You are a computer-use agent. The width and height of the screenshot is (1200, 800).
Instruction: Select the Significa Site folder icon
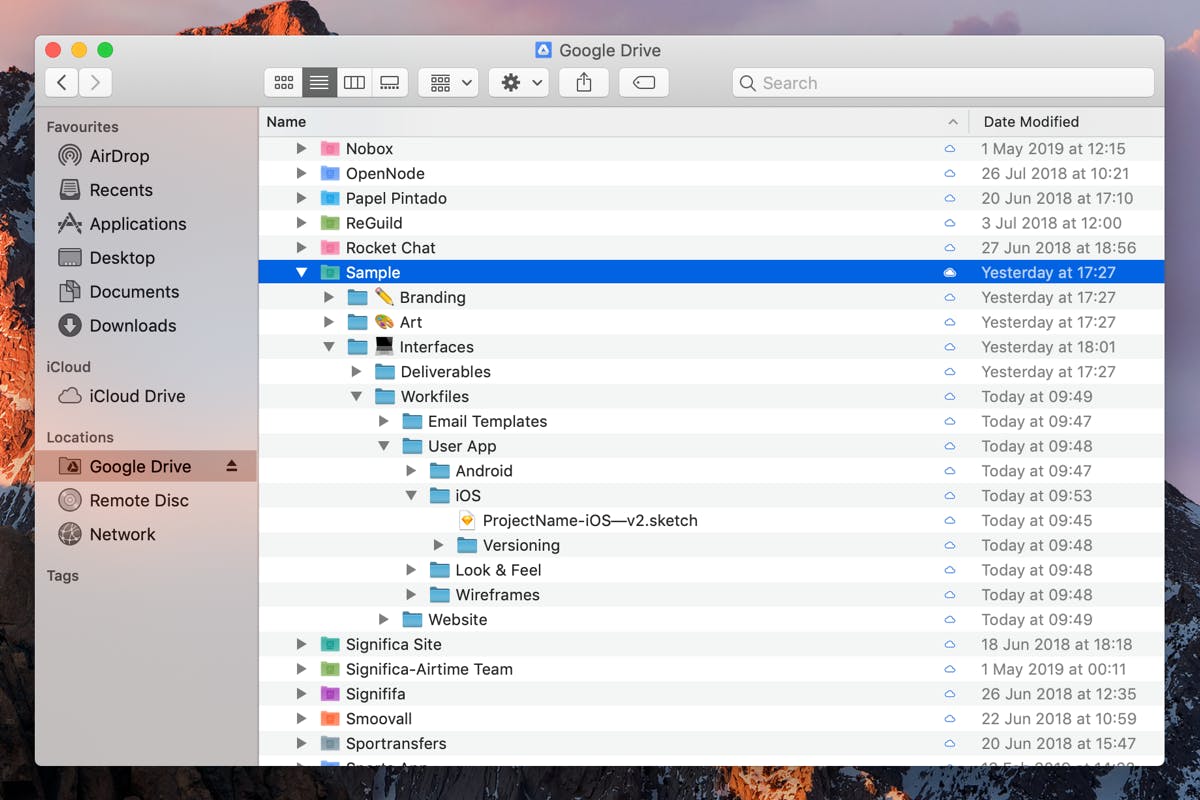tap(330, 644)
